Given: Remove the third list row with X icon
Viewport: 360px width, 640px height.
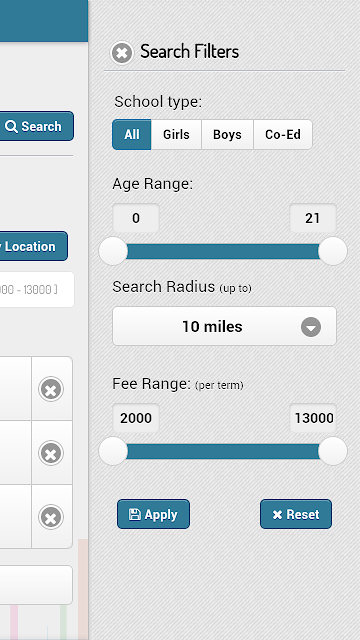Looking at the screenshot, I should [x=51, y=517].
